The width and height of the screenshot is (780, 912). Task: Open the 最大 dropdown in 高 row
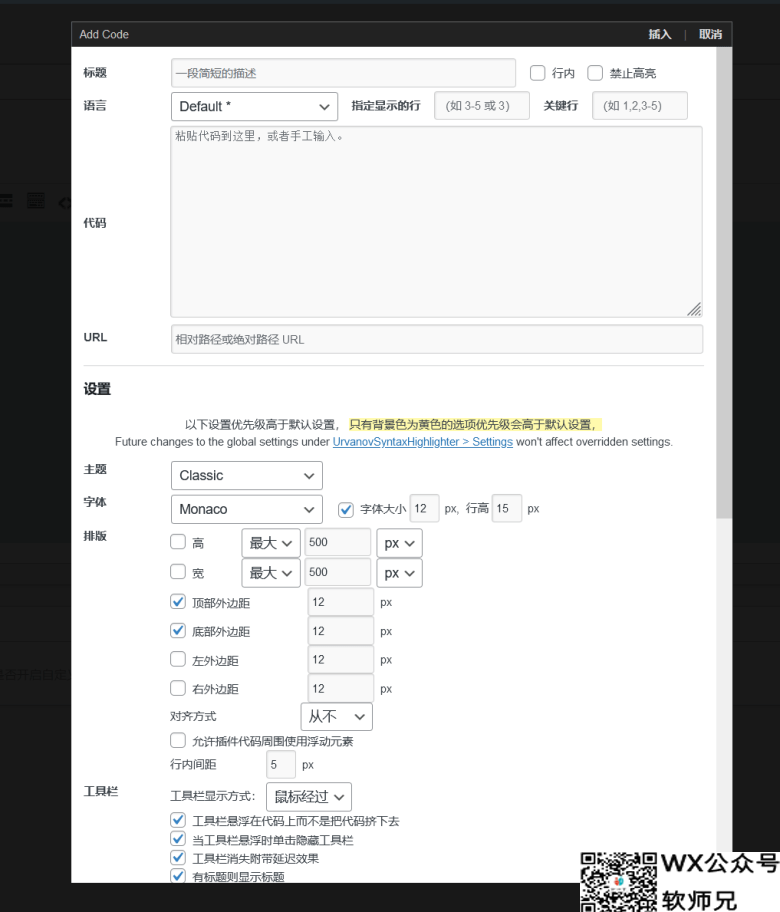point(271,543)
